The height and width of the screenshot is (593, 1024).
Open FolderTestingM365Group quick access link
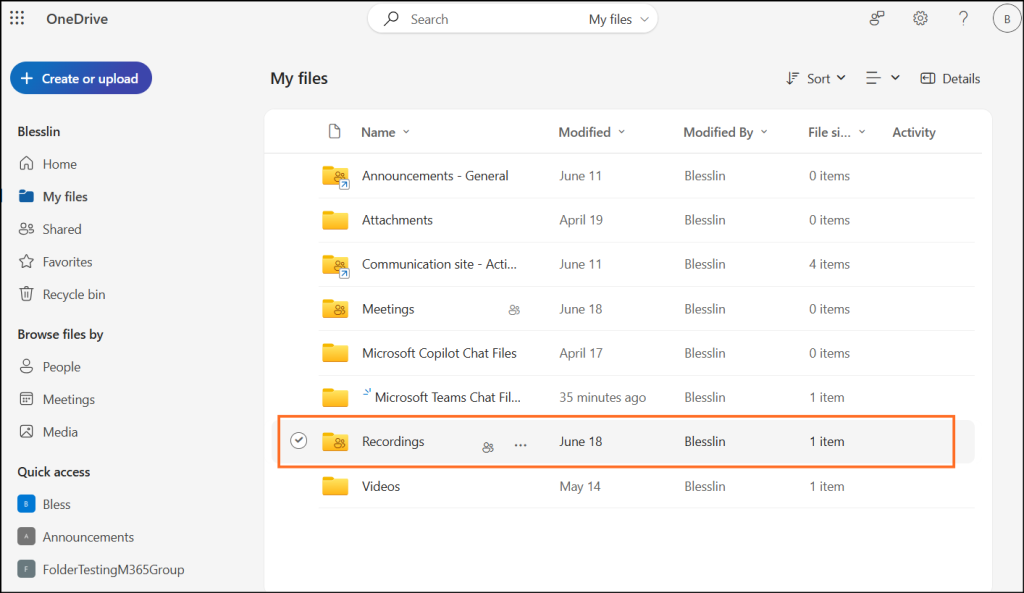click(x=113, y=569)
